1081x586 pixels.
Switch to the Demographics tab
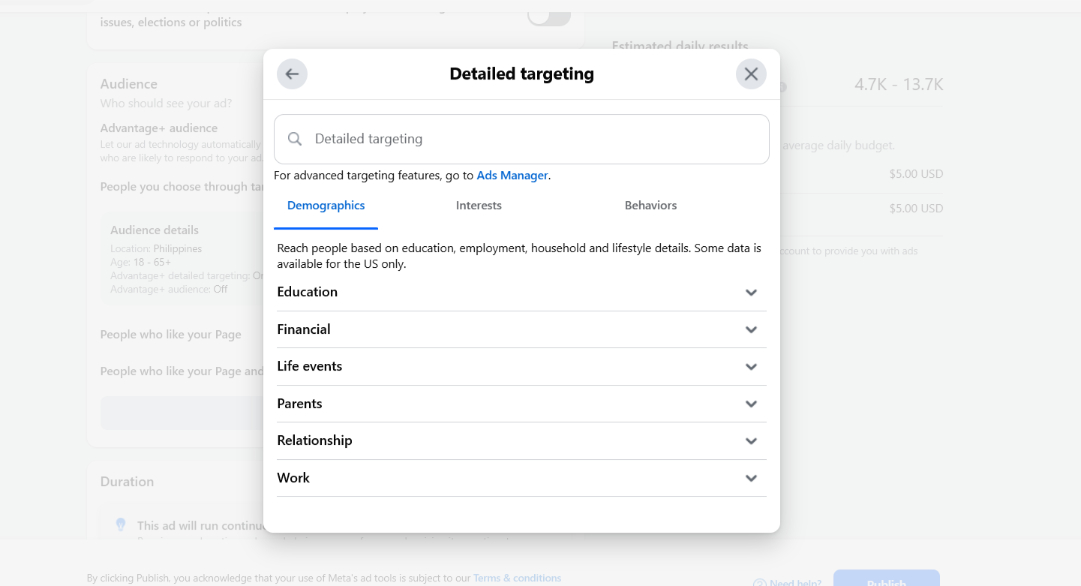click(326, 205)
